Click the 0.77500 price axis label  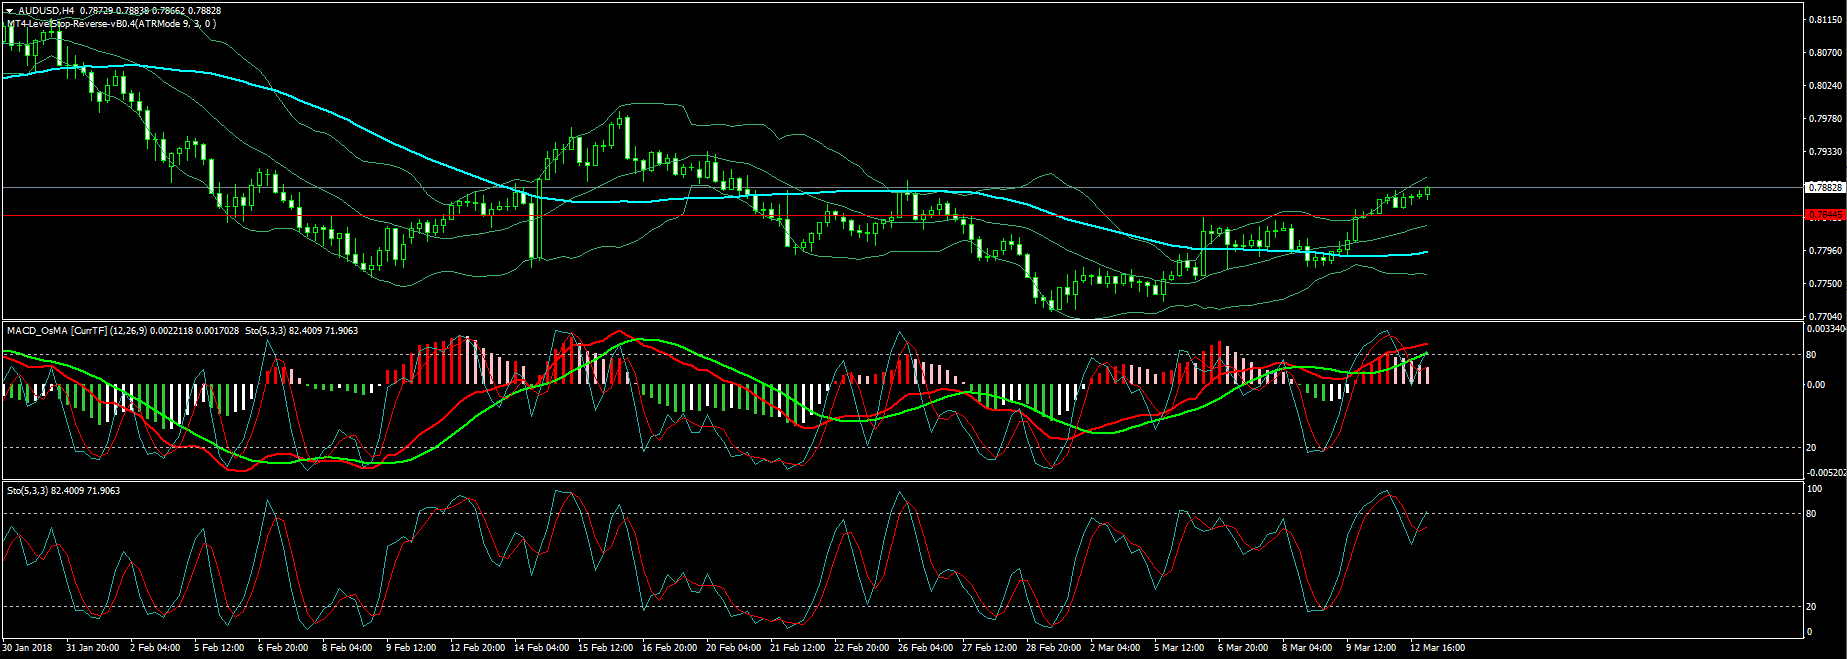pyautogui.click(x=1825, y=284)
